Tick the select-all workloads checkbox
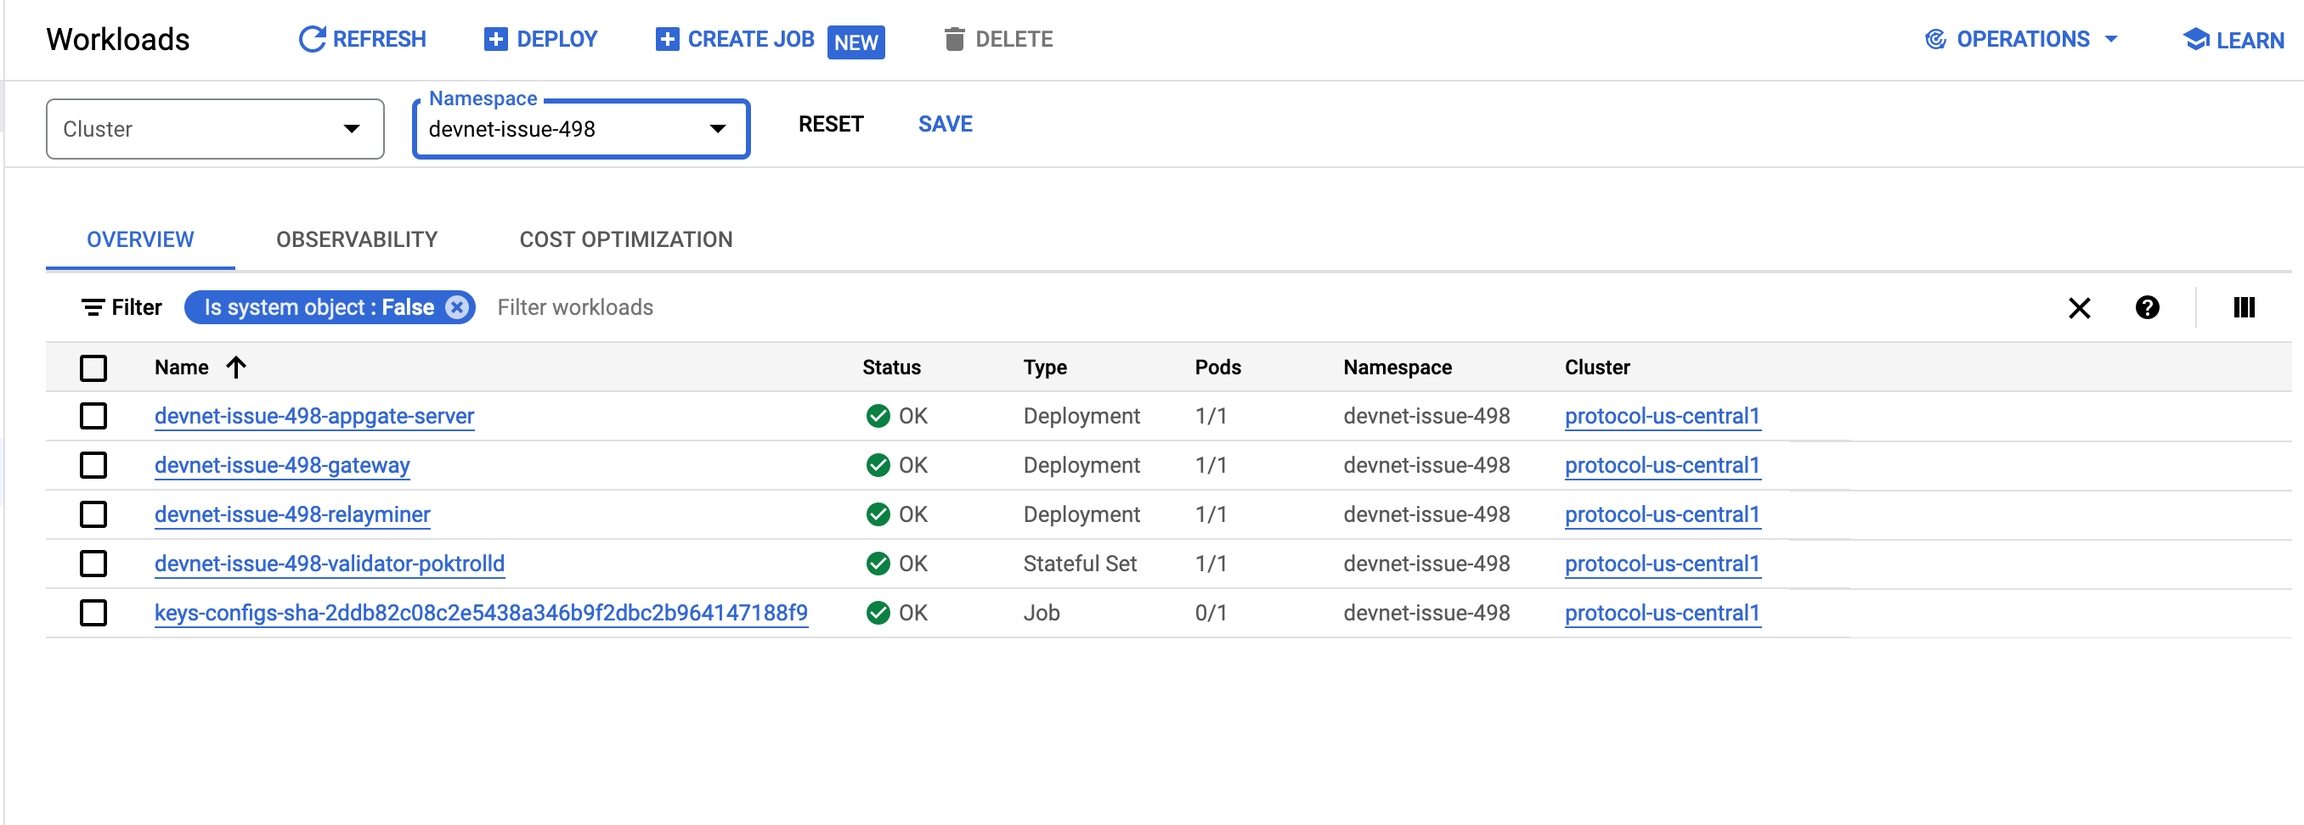This screenshot has height=825, width=2304. pyautogui.click(x=93, y=368)
